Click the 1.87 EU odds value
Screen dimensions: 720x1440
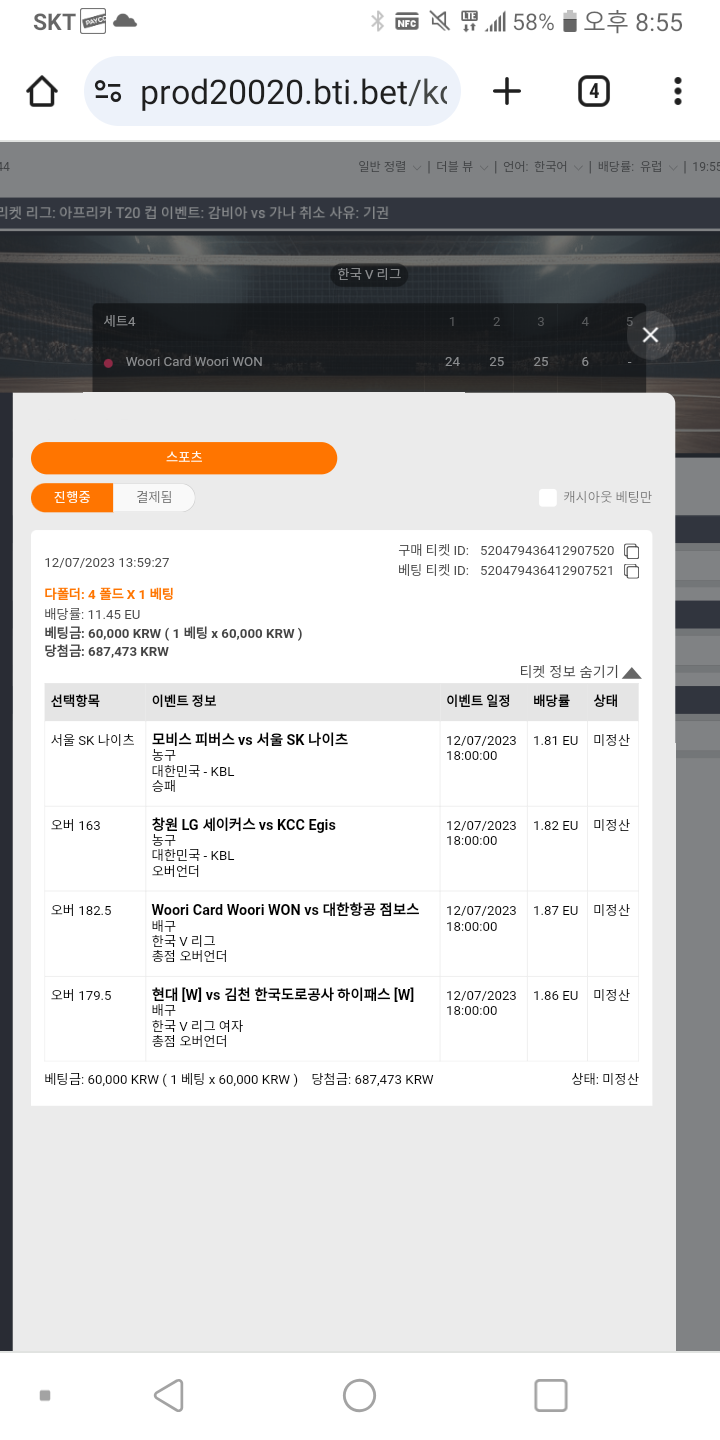click(x=556, y=911)
